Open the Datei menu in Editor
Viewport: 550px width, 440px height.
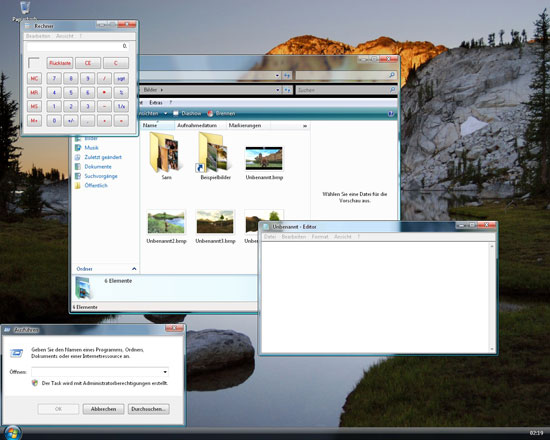click(x=270, y=237)
